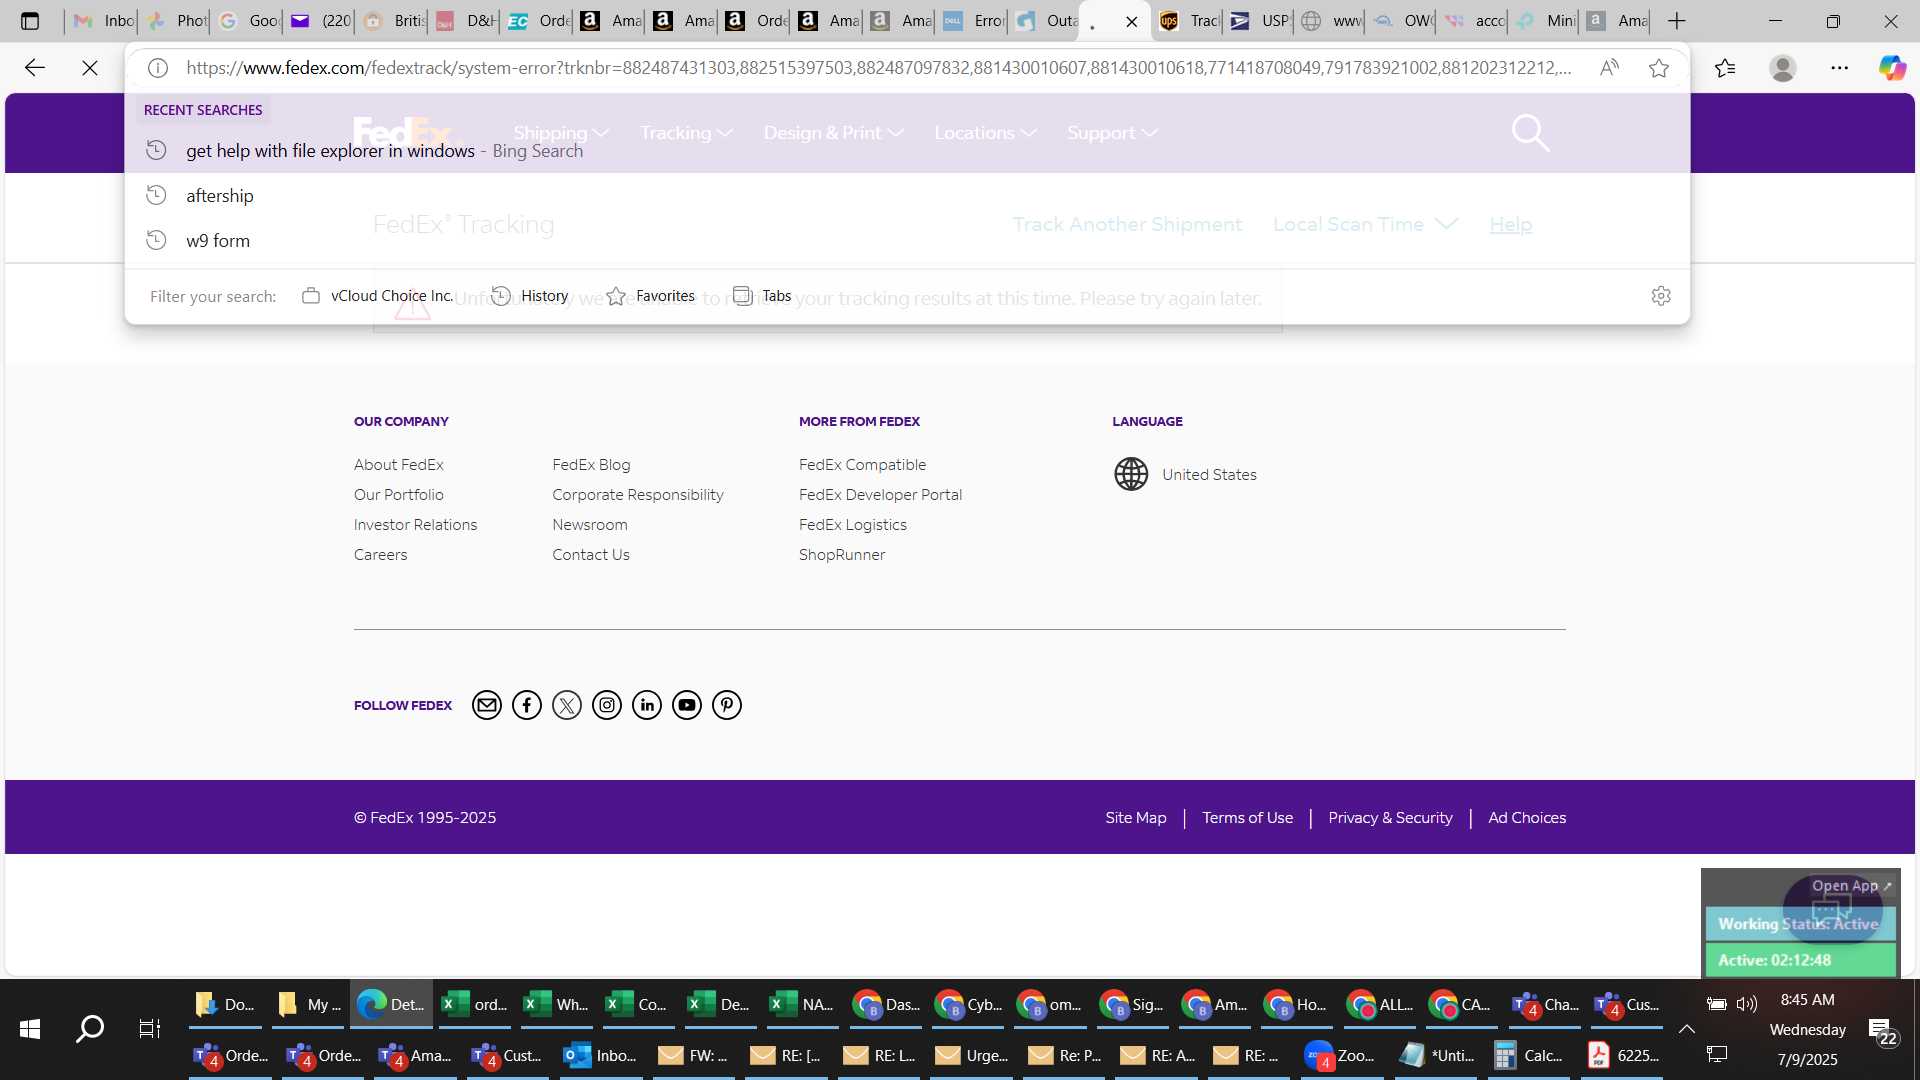Stop loading the page

coord(89,68)
